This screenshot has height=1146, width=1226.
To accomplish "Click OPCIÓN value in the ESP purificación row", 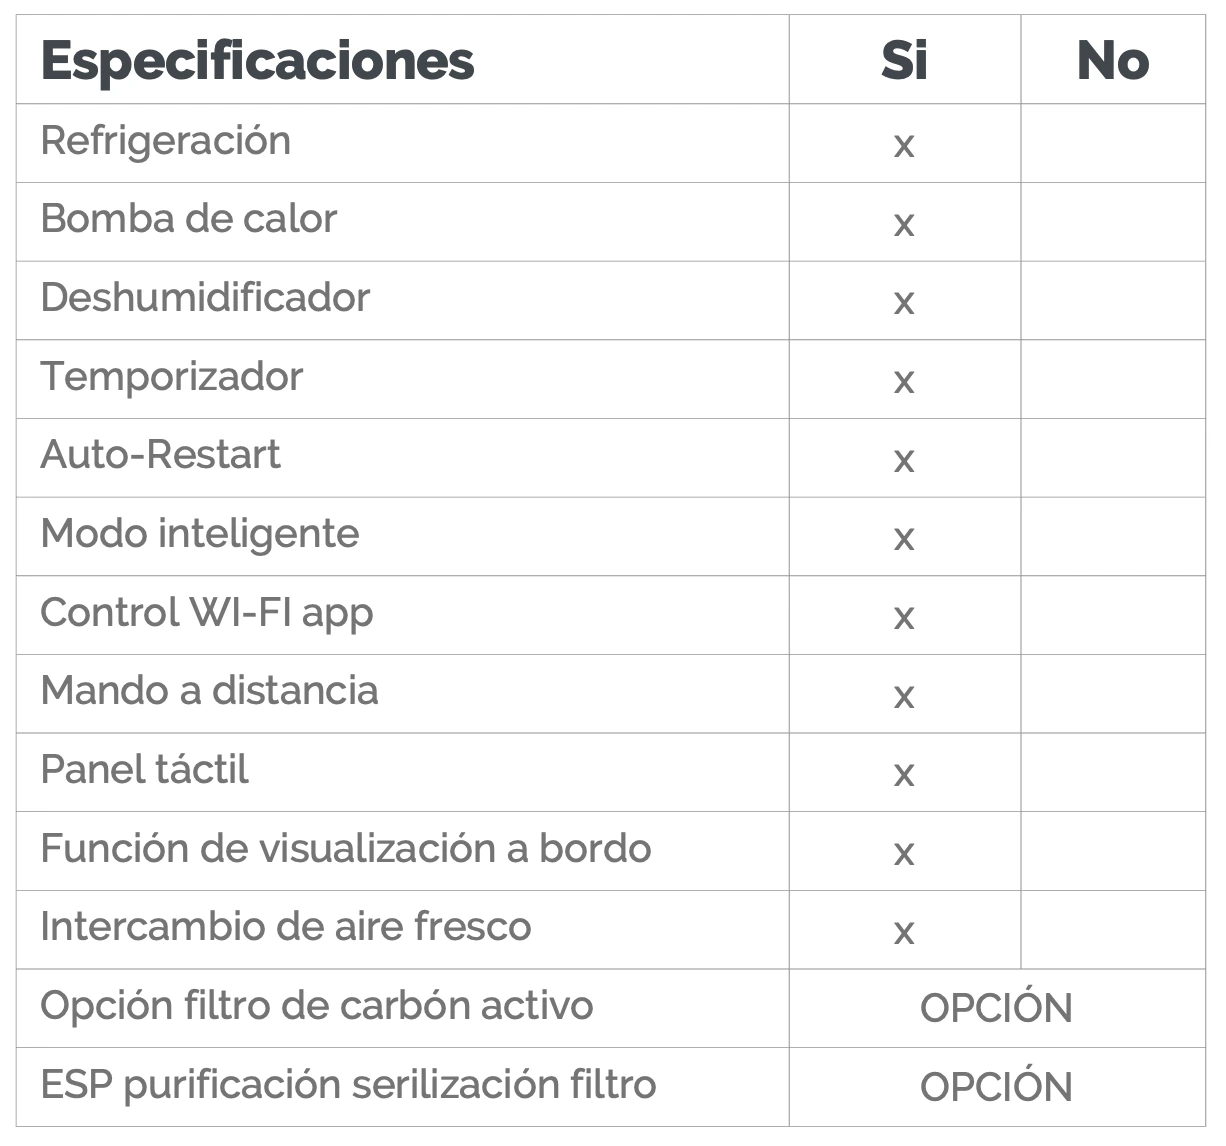I will coord(996,1087).
